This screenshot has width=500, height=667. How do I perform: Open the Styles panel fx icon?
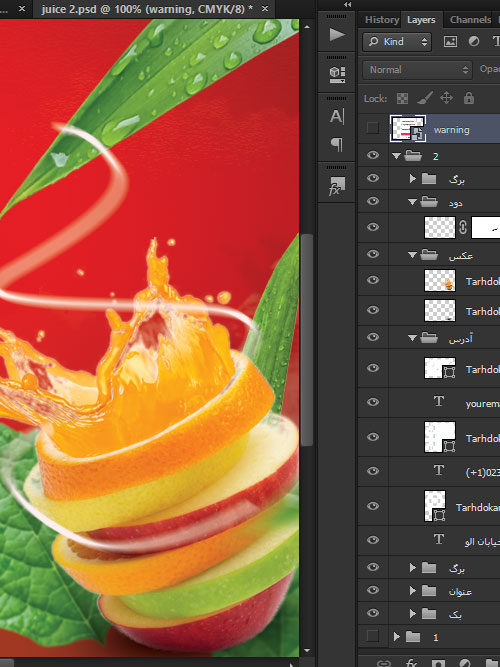[x=336, y=186]
